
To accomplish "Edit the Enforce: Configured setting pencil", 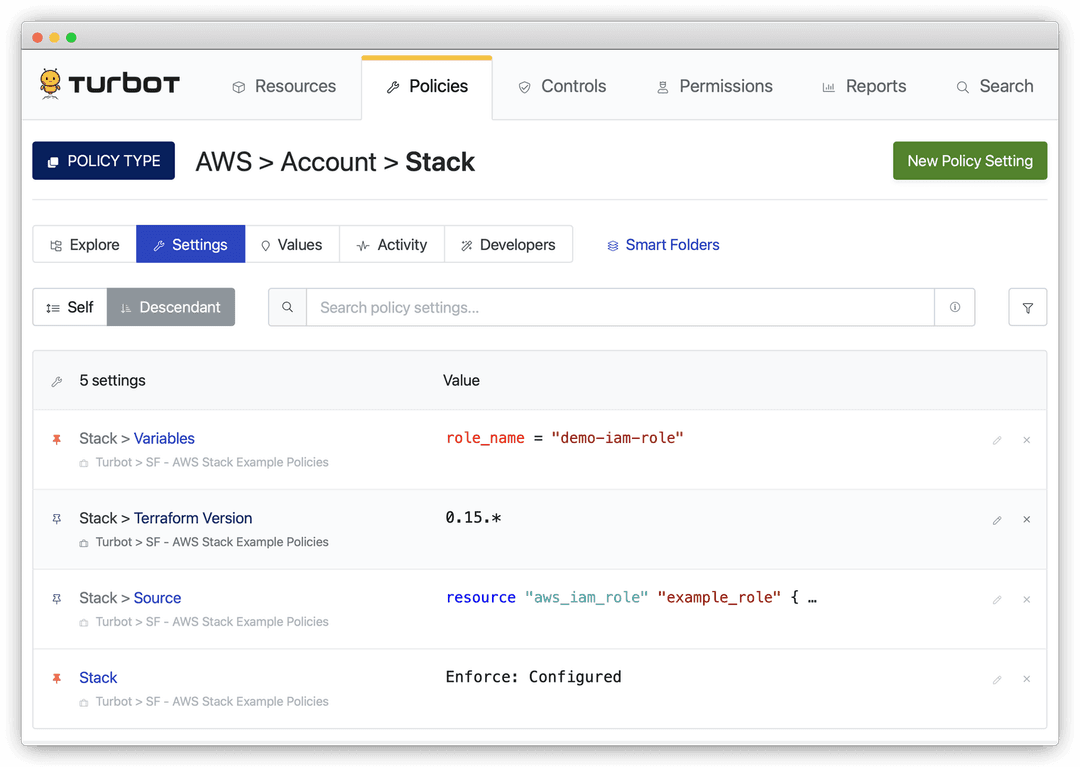I will pos(997,680).
